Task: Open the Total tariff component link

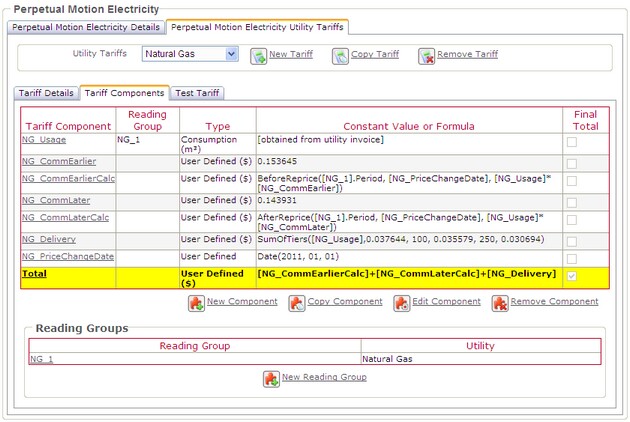Action: point(35,274)
